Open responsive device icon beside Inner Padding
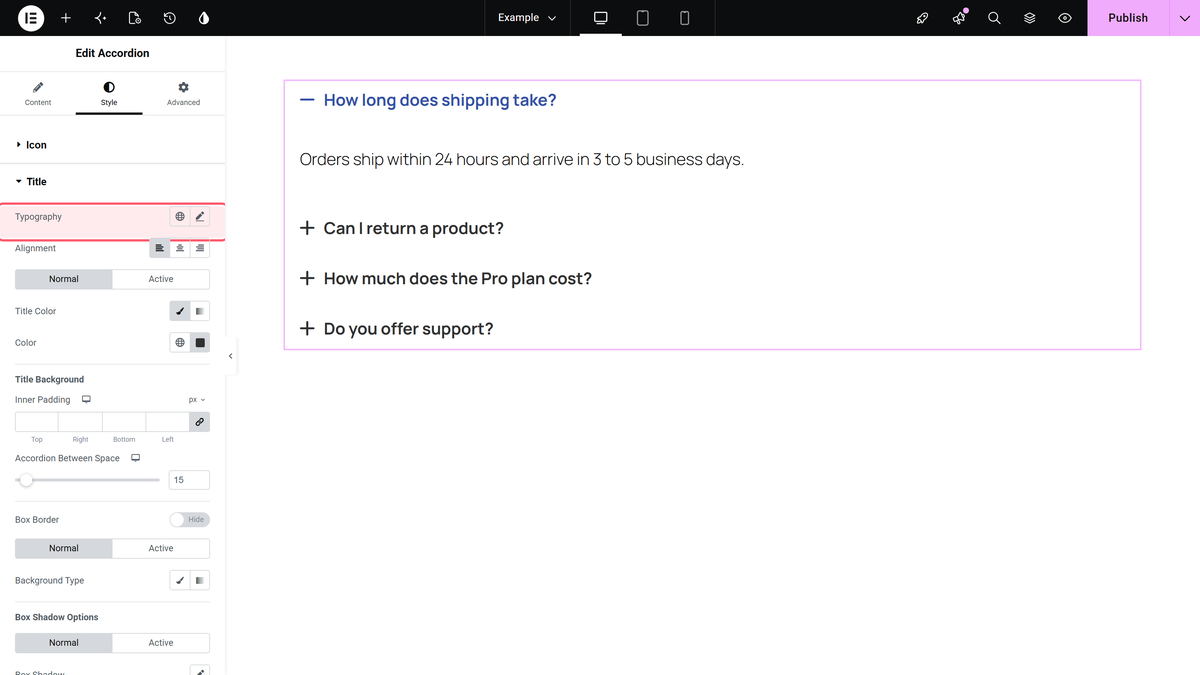The image size is (1200, 675). (x=86, y=399)
